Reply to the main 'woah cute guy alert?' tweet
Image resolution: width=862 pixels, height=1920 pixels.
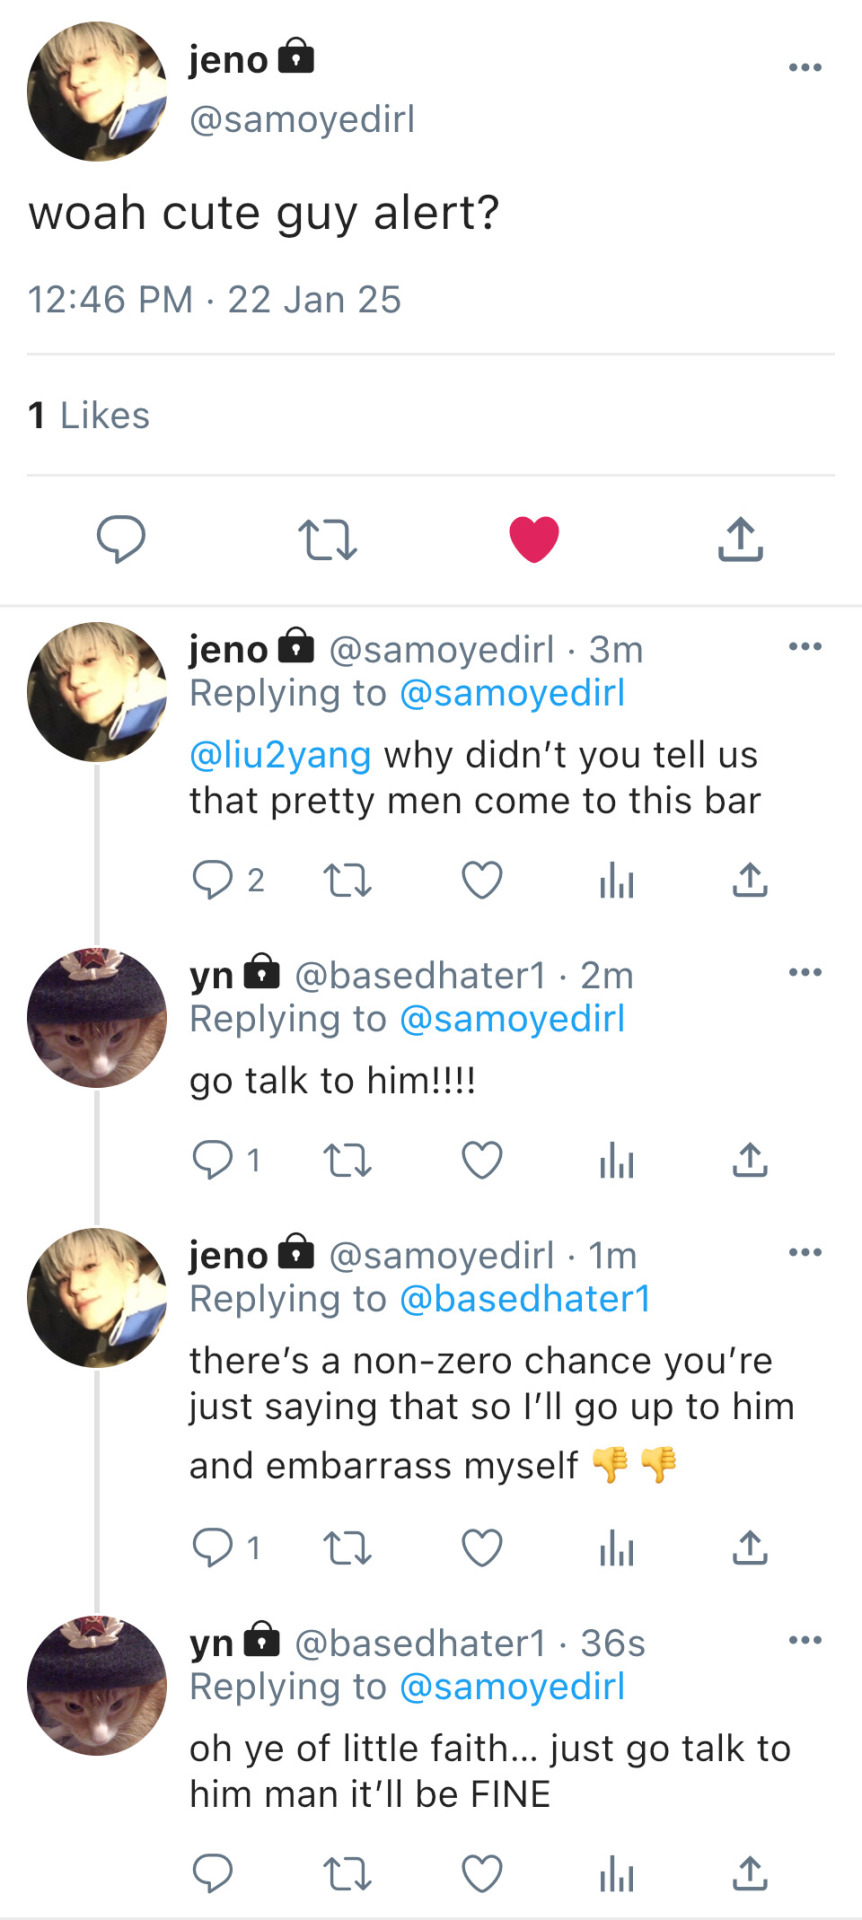click(121, 539)
